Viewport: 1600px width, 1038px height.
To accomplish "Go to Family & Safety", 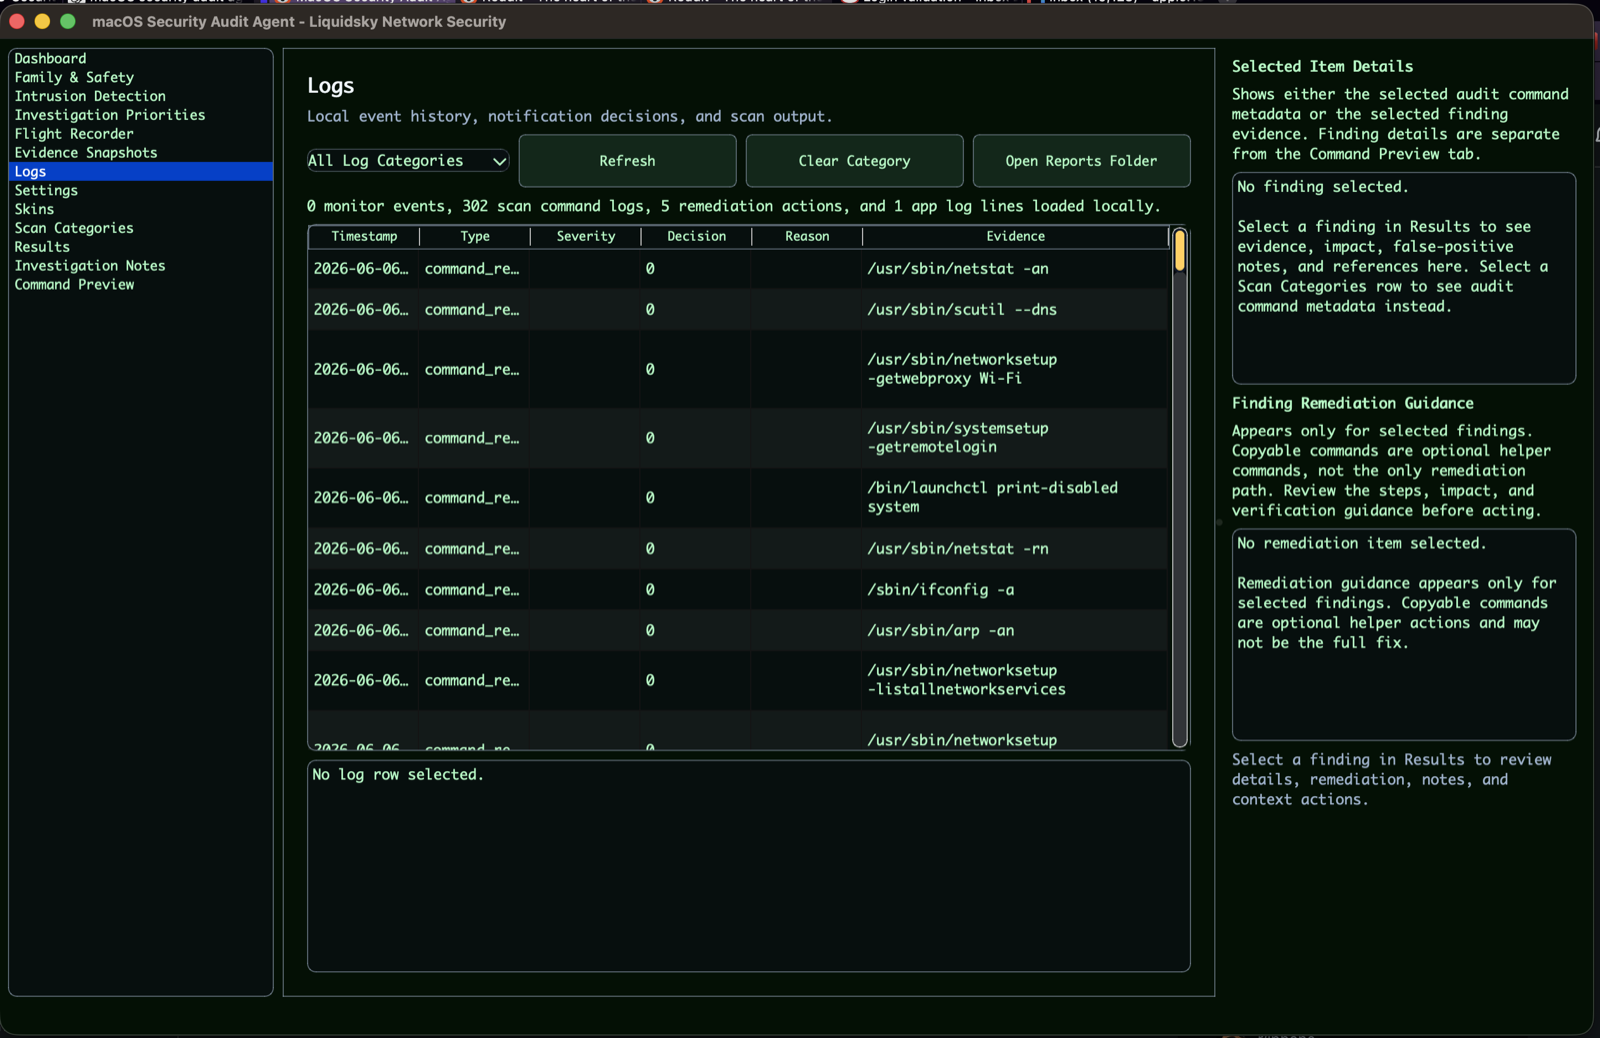I will coord(141,77).
